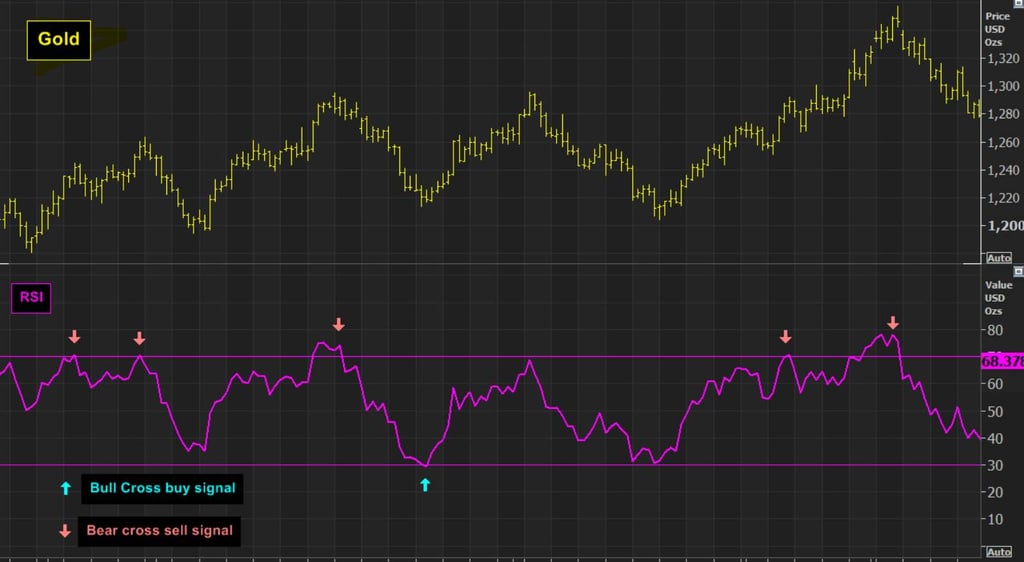
Task: Maximize the RSI panel with its corner icon
Action: point(1018,271)
